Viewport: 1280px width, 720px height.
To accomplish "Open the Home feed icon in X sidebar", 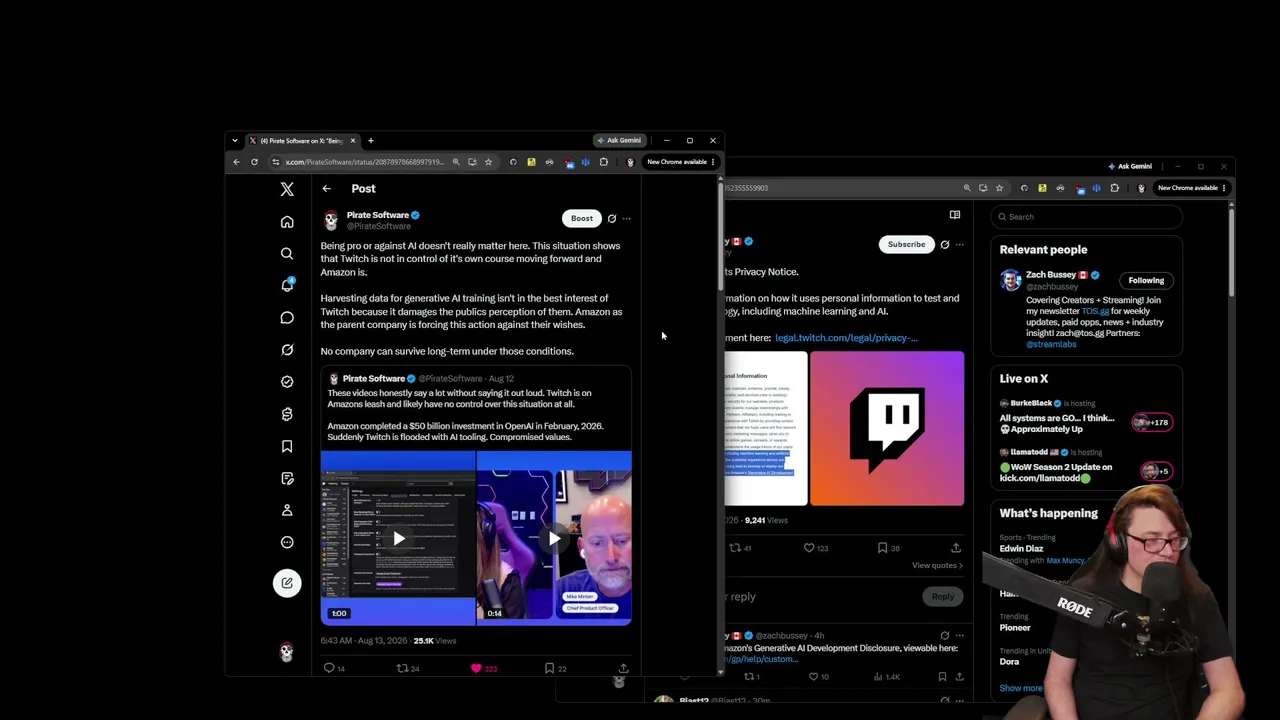I will coord(287,222).
